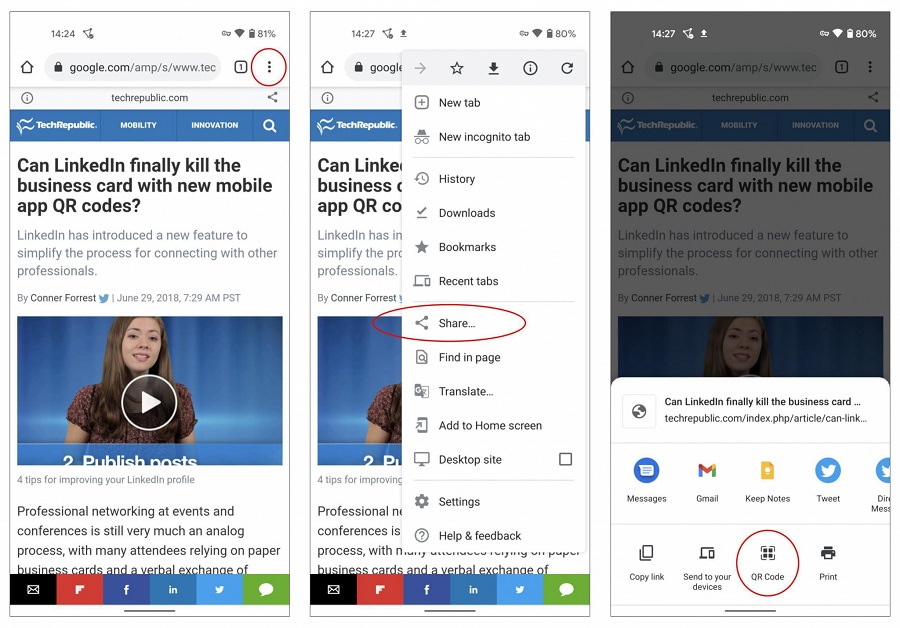The image size is (900, 628).
Task: Tap the Tweet icon in share sheet
Action: point(828,480)
